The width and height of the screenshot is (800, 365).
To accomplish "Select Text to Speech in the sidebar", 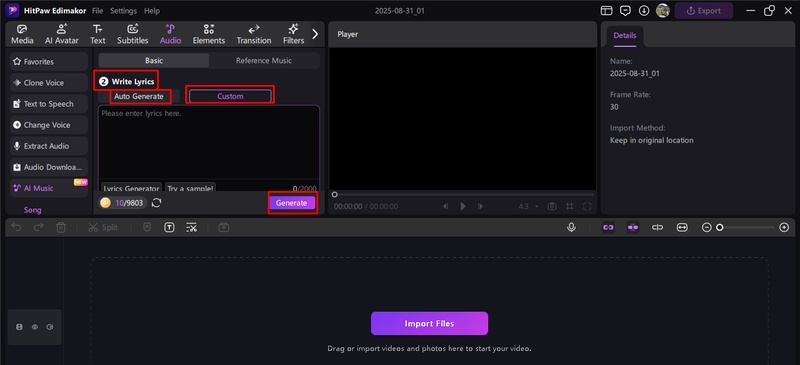I will tap(48, 104).
